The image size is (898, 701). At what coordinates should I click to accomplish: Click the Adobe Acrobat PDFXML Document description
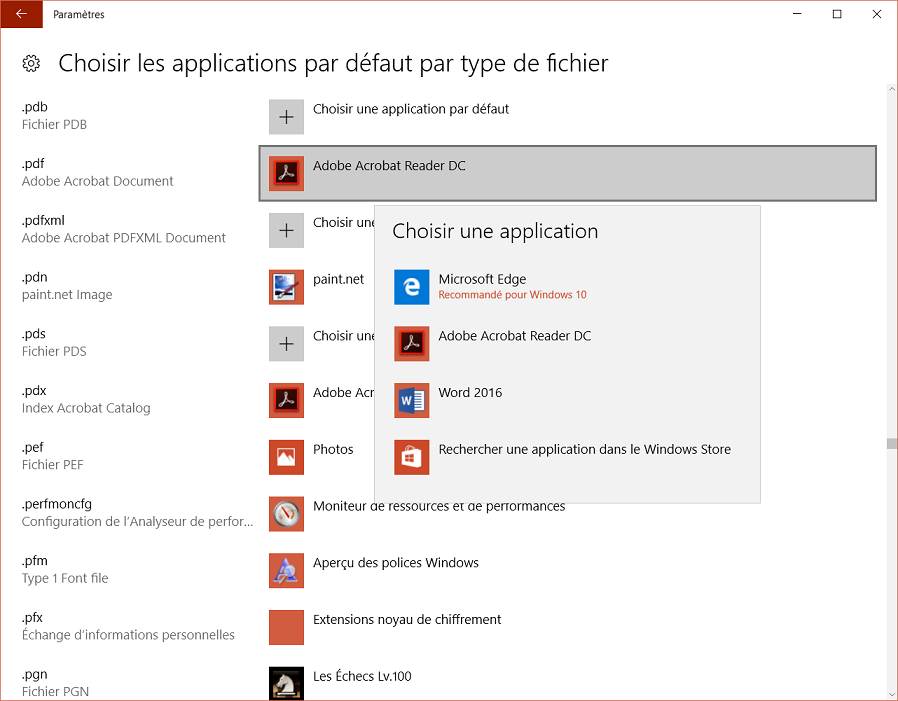[124, 238]
